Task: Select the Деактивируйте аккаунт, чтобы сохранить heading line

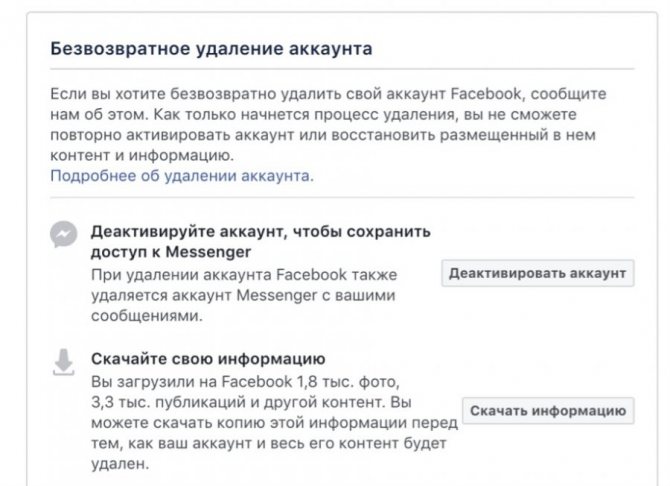Action: click(x=261, y=232)
